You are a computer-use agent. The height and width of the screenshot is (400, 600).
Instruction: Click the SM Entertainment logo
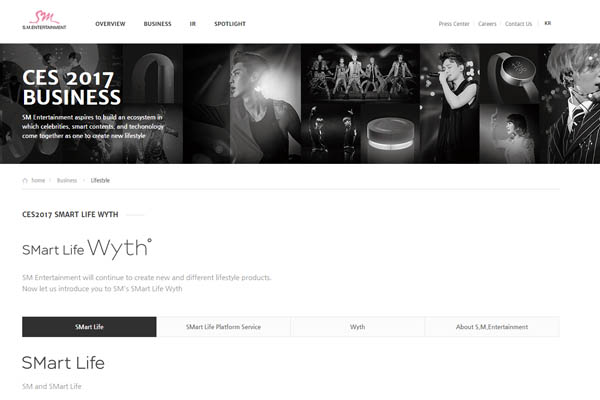pos(44,20)
